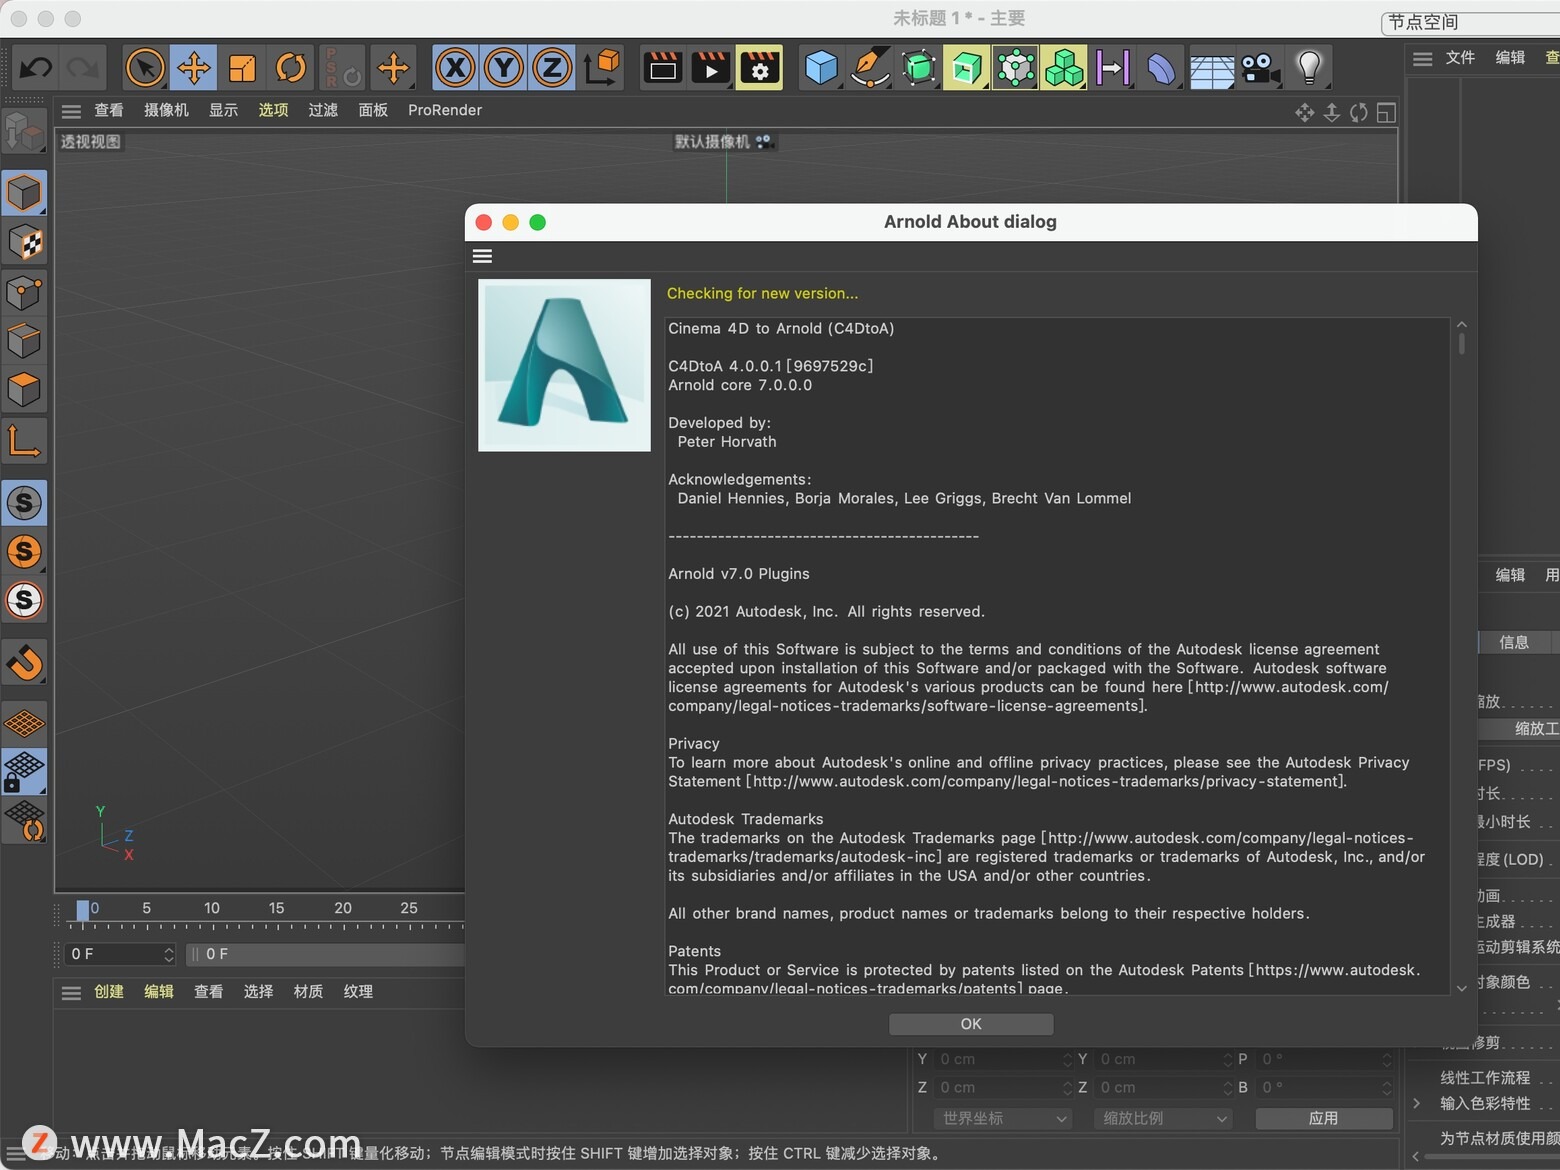The width and height of the screenshot is (1560, 1170).
Task: Select the Scale tool
Action: click(241, 67)
